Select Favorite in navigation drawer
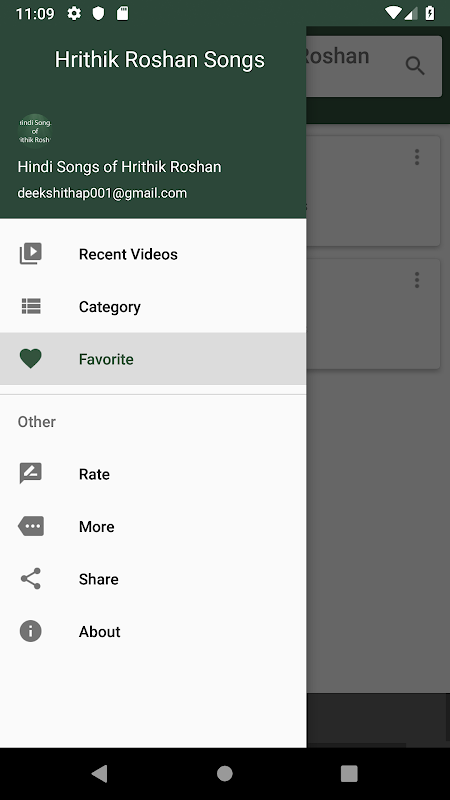Viewport: 450px width, 800px height. coord(153,359)
